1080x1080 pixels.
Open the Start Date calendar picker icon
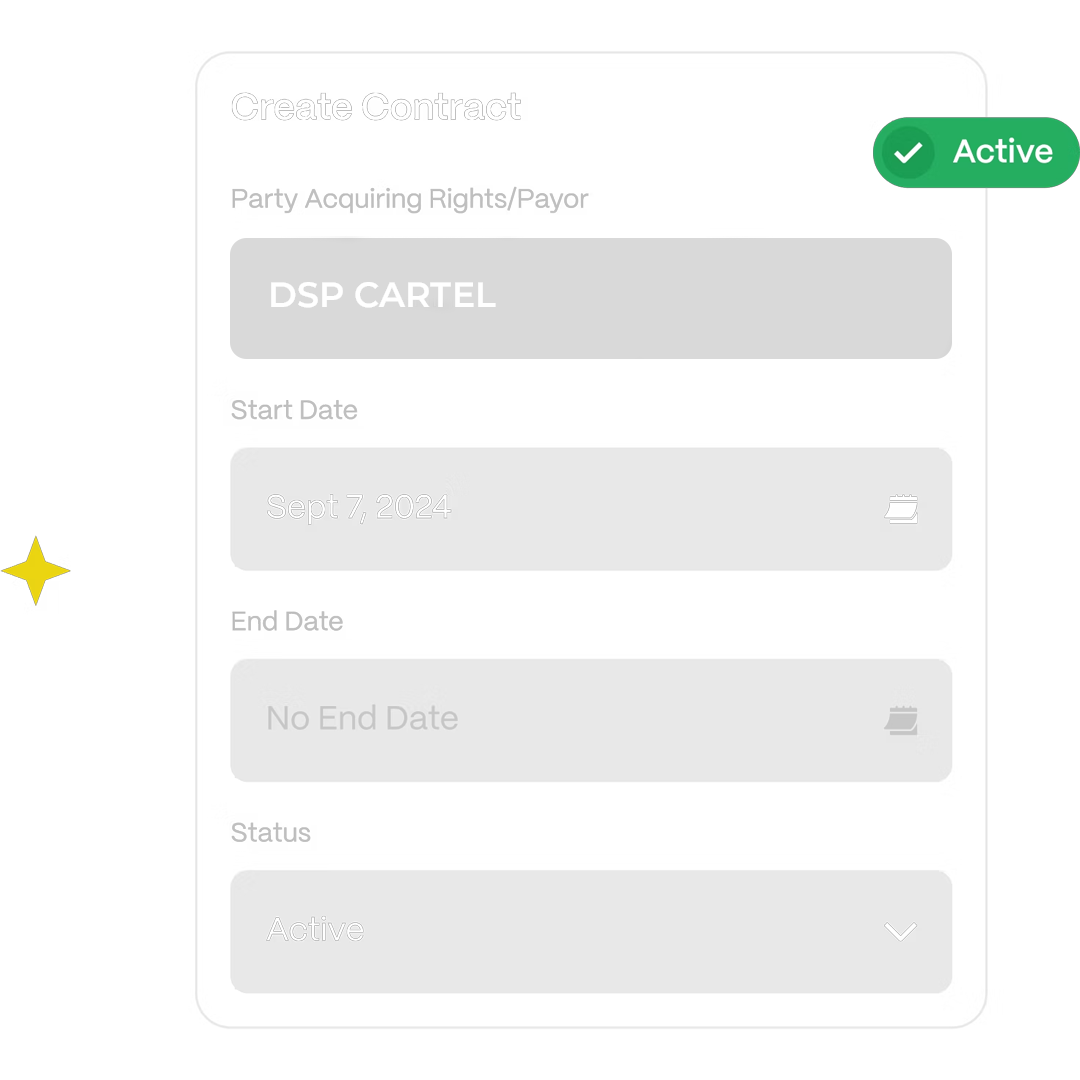click(x=901, y=509)
